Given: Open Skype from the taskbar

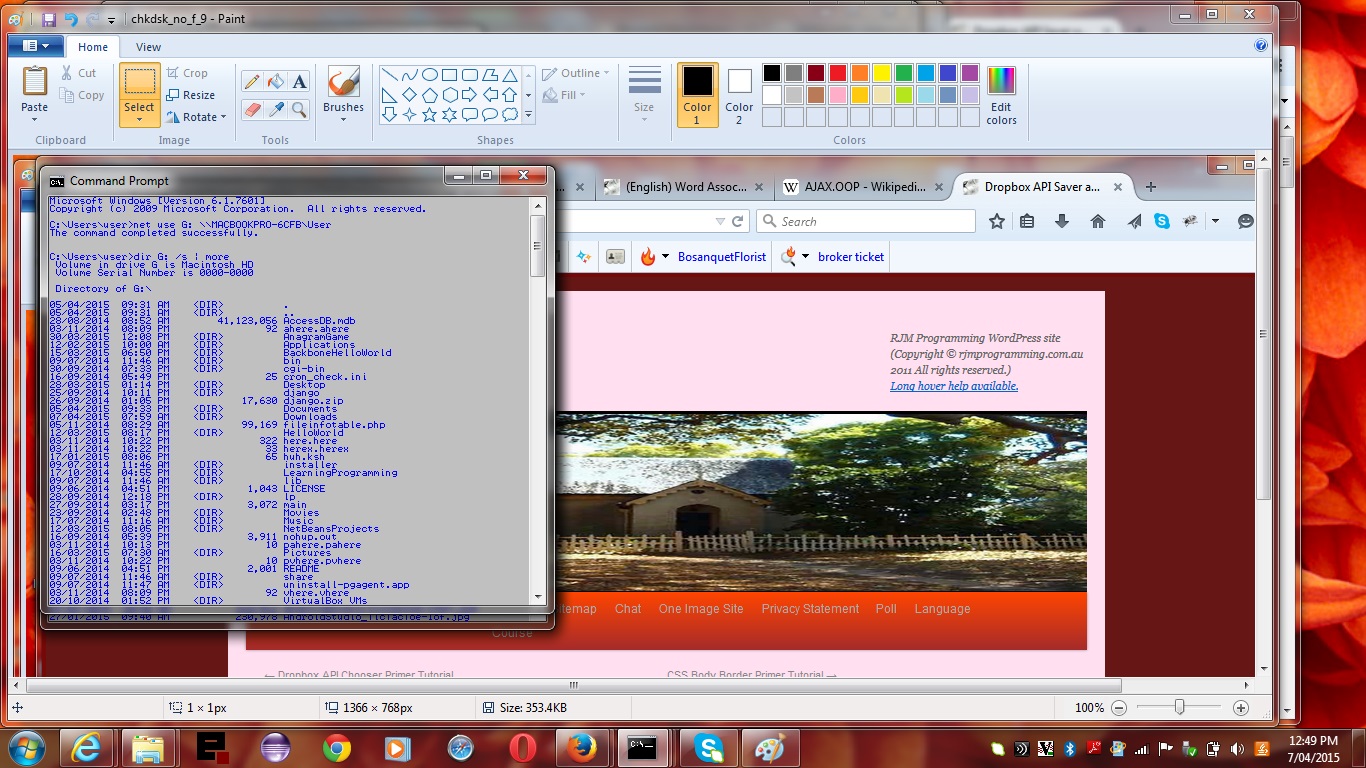Looking at the screenshot, I should coord(709,748).
